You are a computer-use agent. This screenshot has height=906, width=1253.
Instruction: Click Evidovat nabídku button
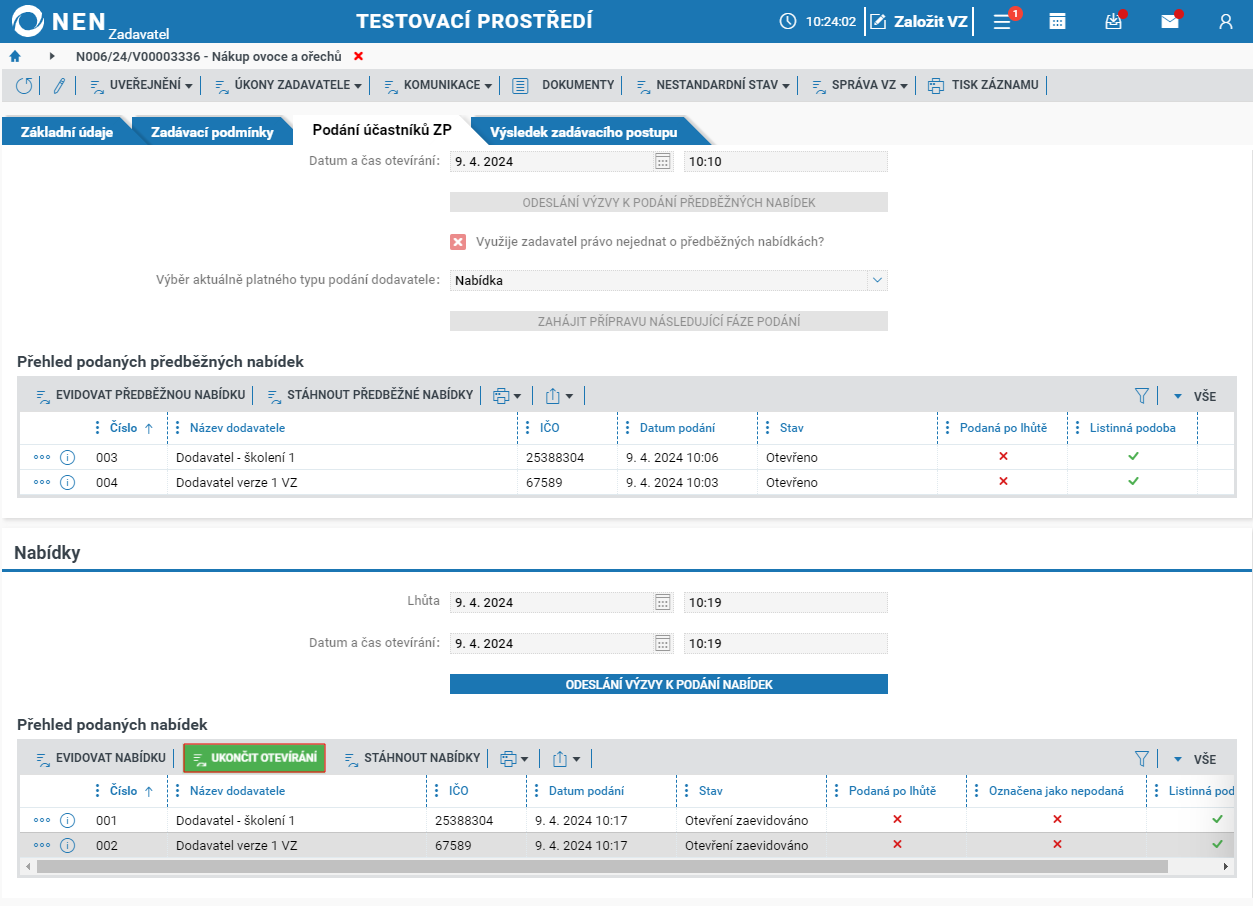pyautogui.click(x=100, y=758)
